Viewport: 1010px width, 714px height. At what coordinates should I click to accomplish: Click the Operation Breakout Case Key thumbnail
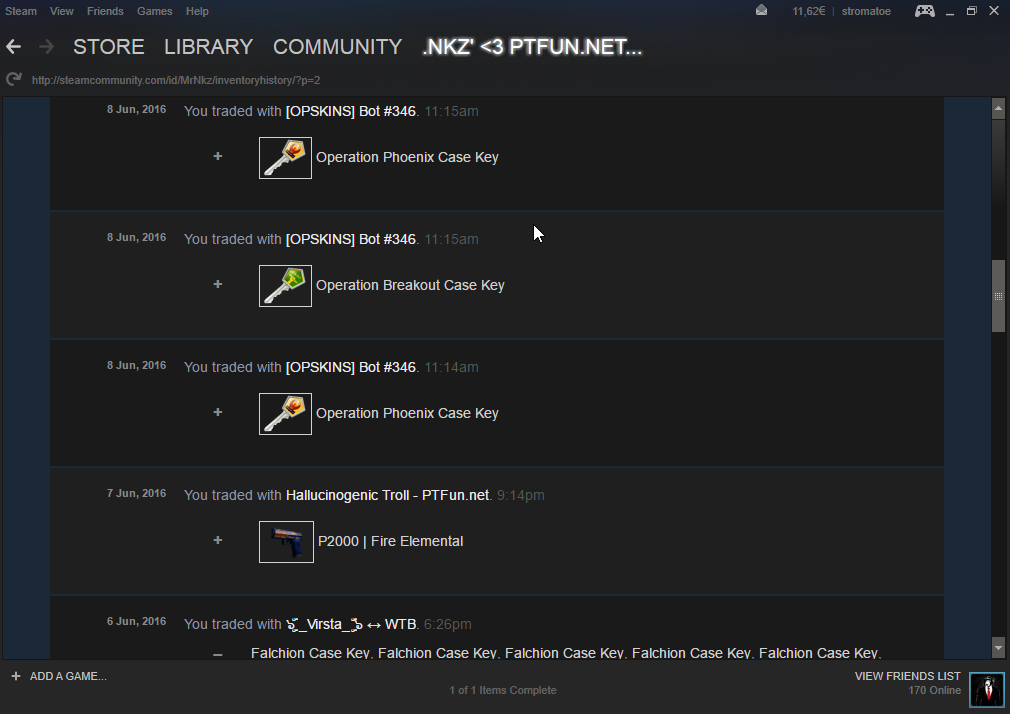pos(285,285)
